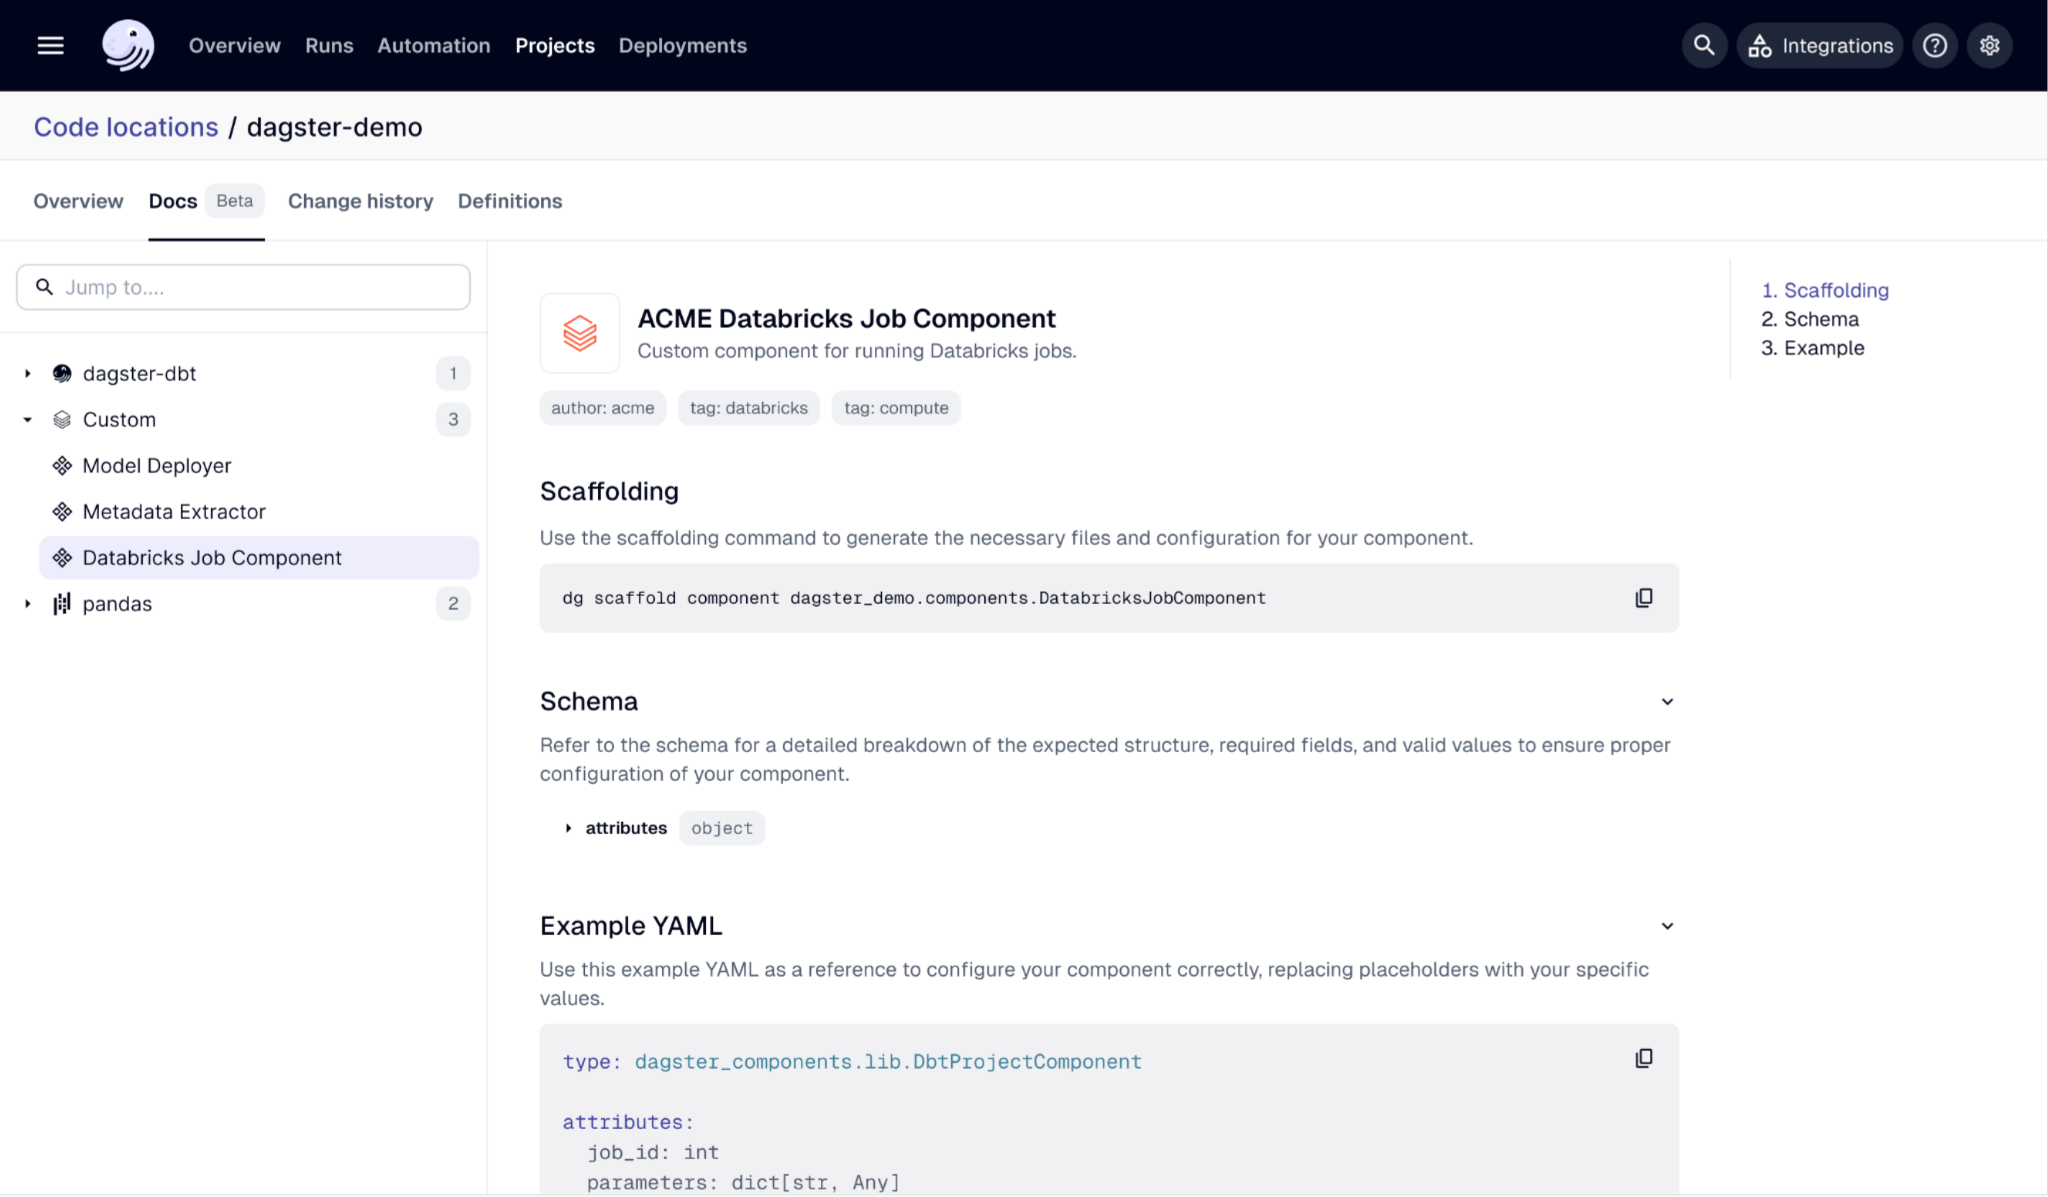Switch to the Change history tab
This screenshot has width=2048, height=1197.
click(x=360, y=201)
